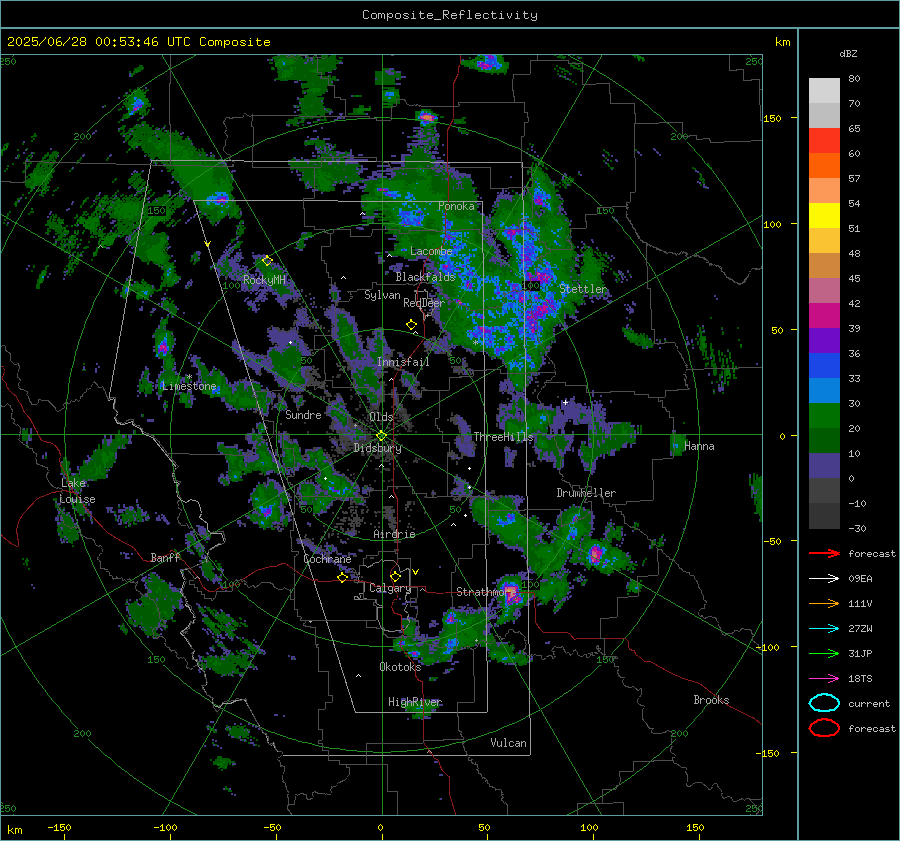Click the white plus marker above Hanna
Screen dimensions: 900x841
pos(565,402)
